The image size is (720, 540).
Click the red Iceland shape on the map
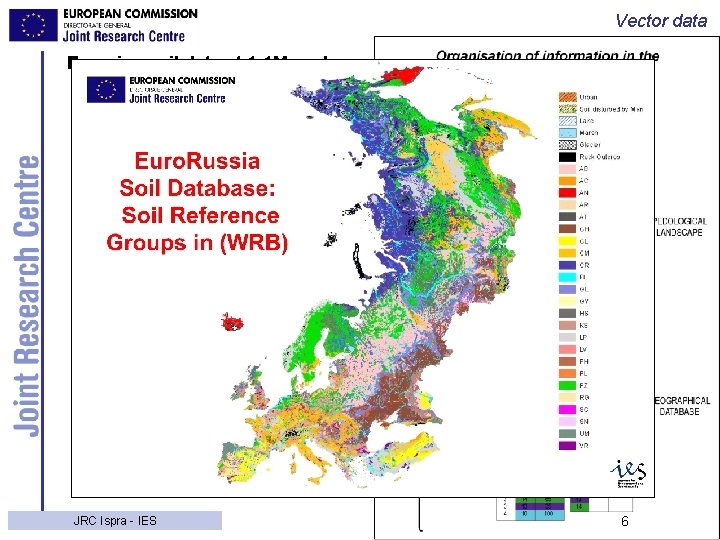point(232,321)
